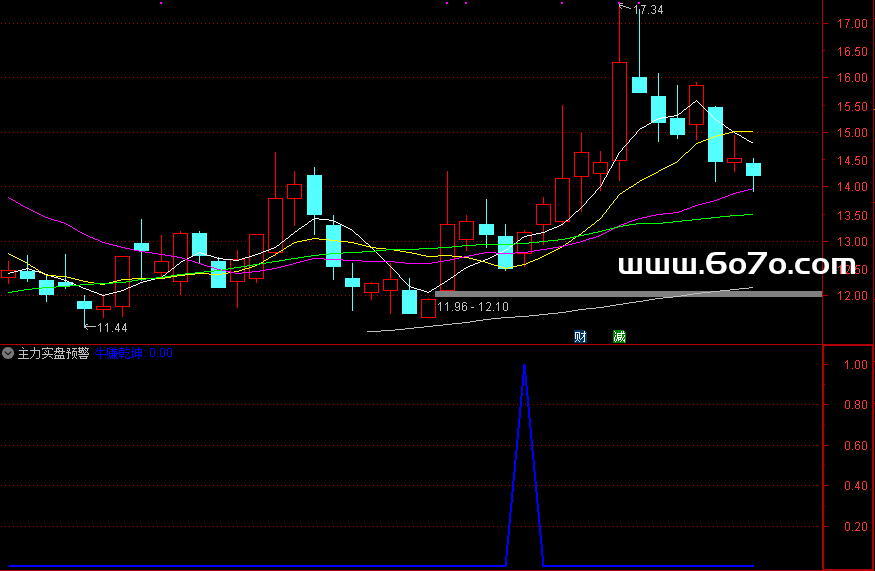
Task: Click the 12.00 price axis label
Action: pos(852,296)
